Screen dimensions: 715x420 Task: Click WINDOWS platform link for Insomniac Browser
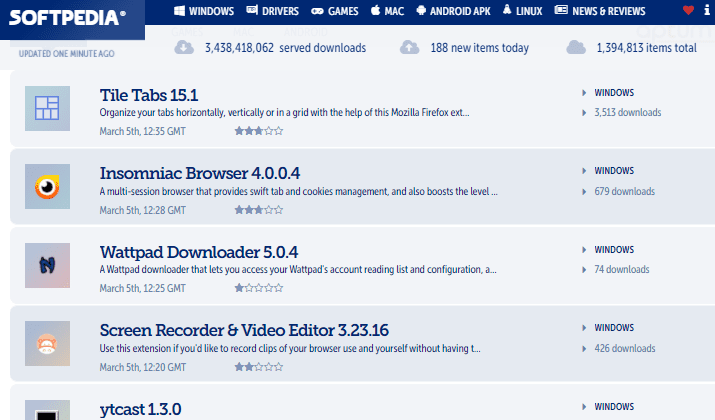[614, 171]
